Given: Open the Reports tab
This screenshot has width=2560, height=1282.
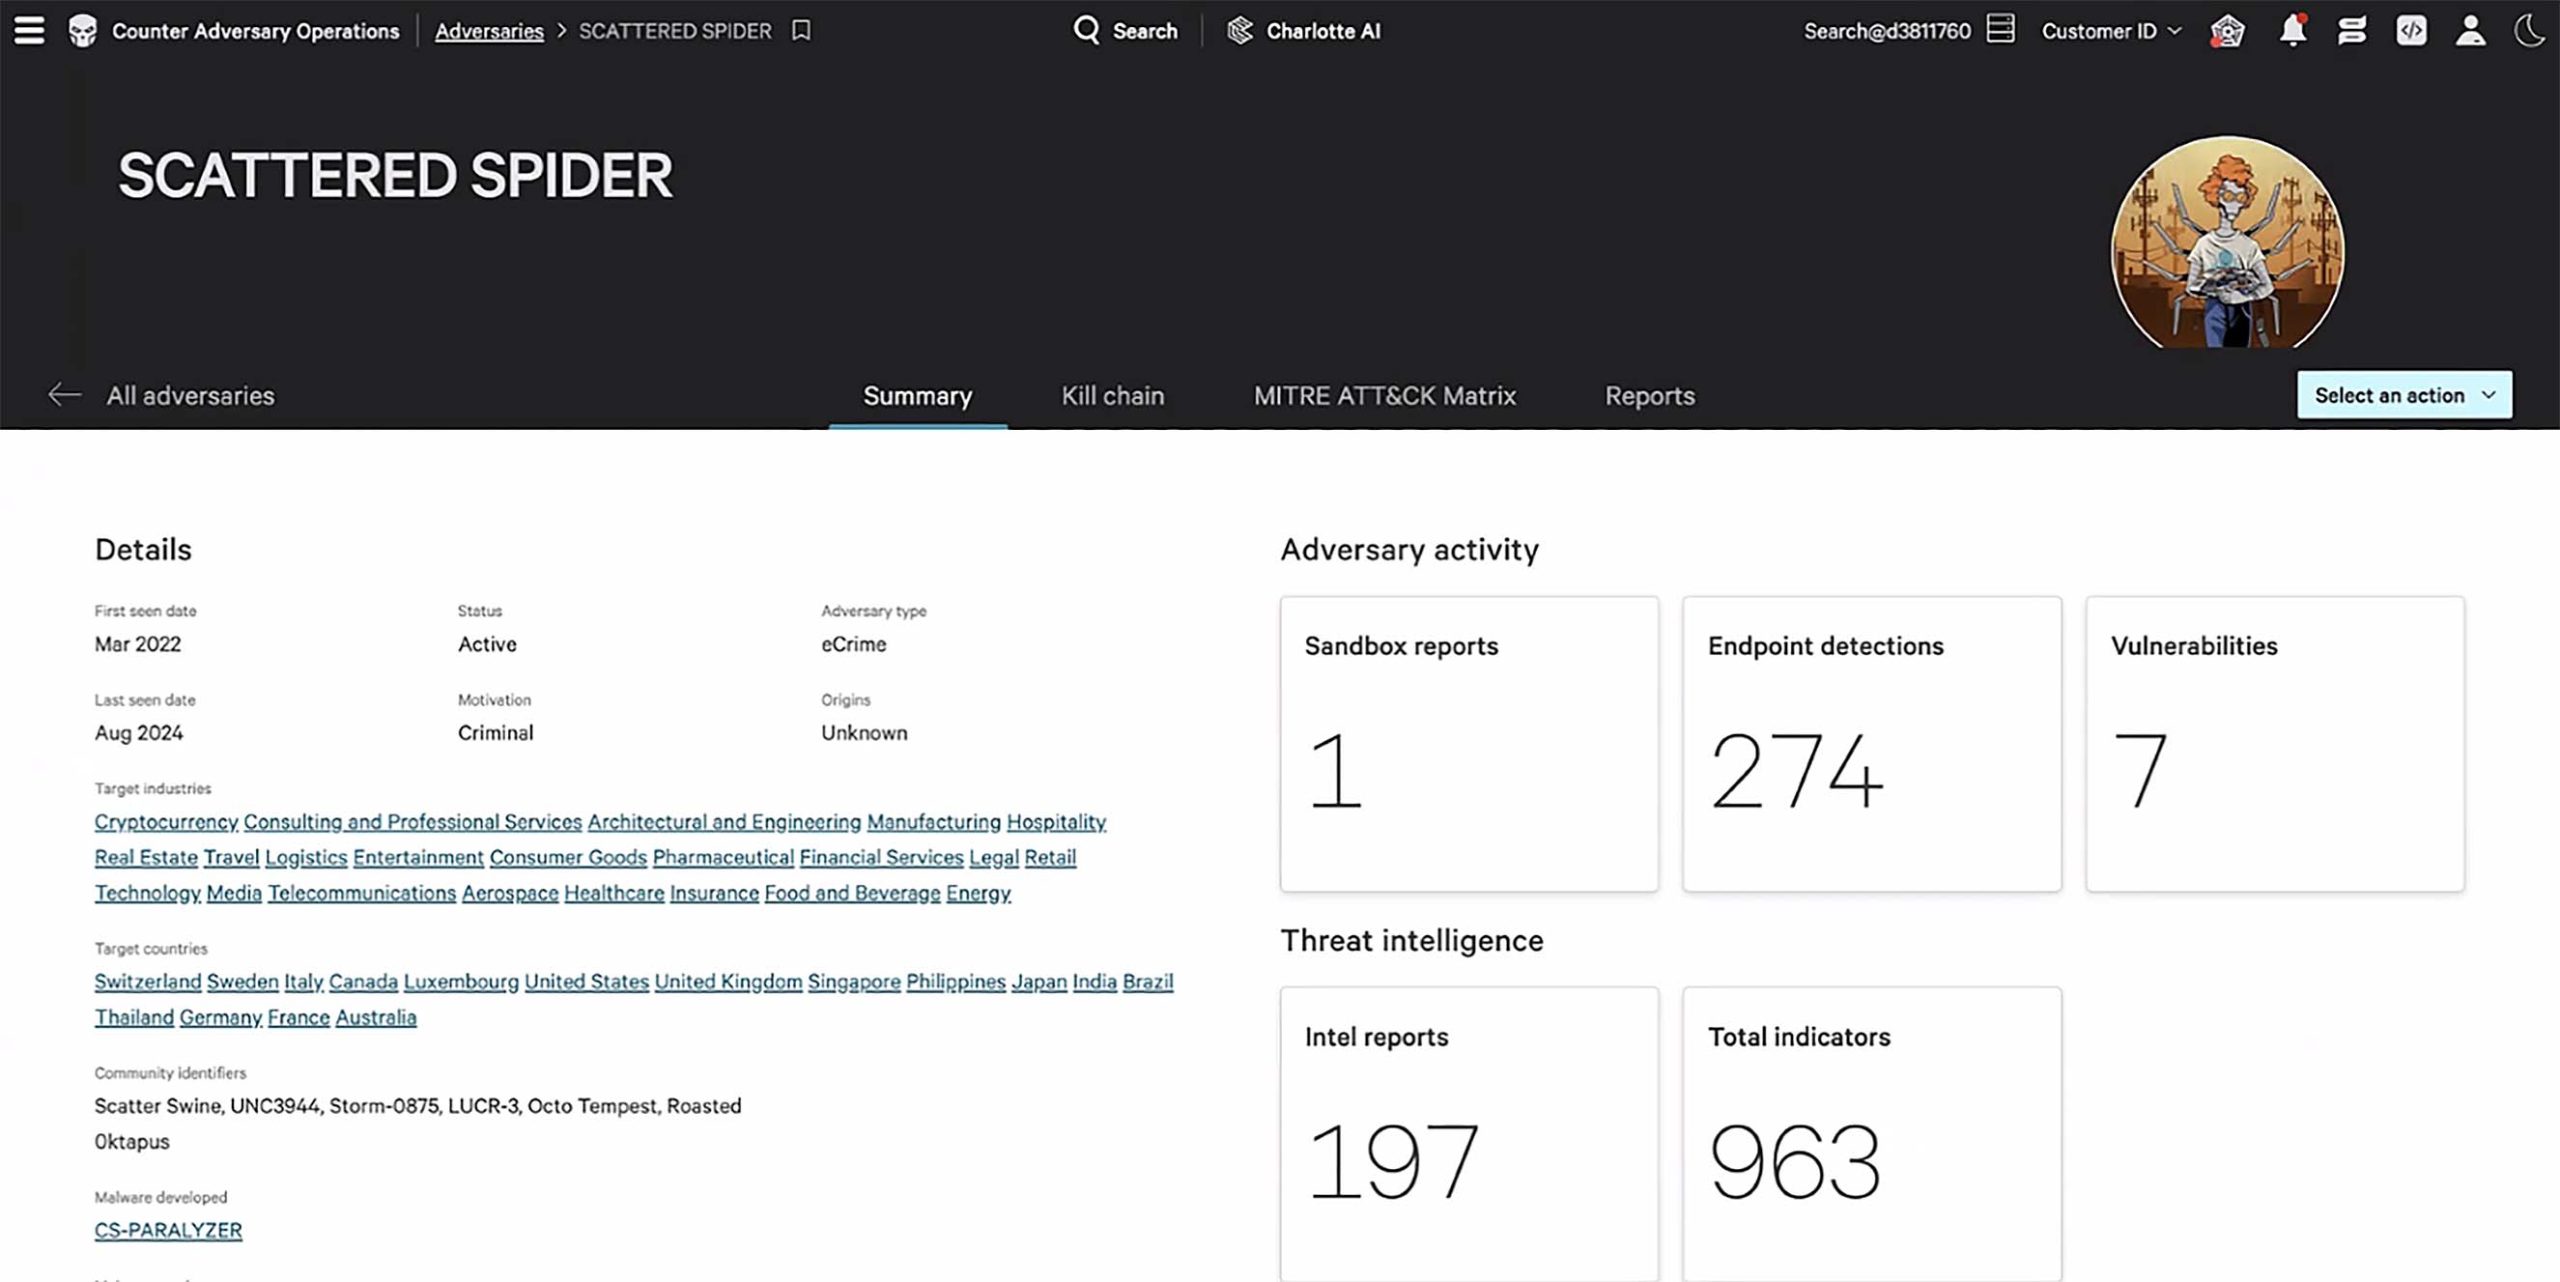Looking at the screenshot, I should 1650,396.
